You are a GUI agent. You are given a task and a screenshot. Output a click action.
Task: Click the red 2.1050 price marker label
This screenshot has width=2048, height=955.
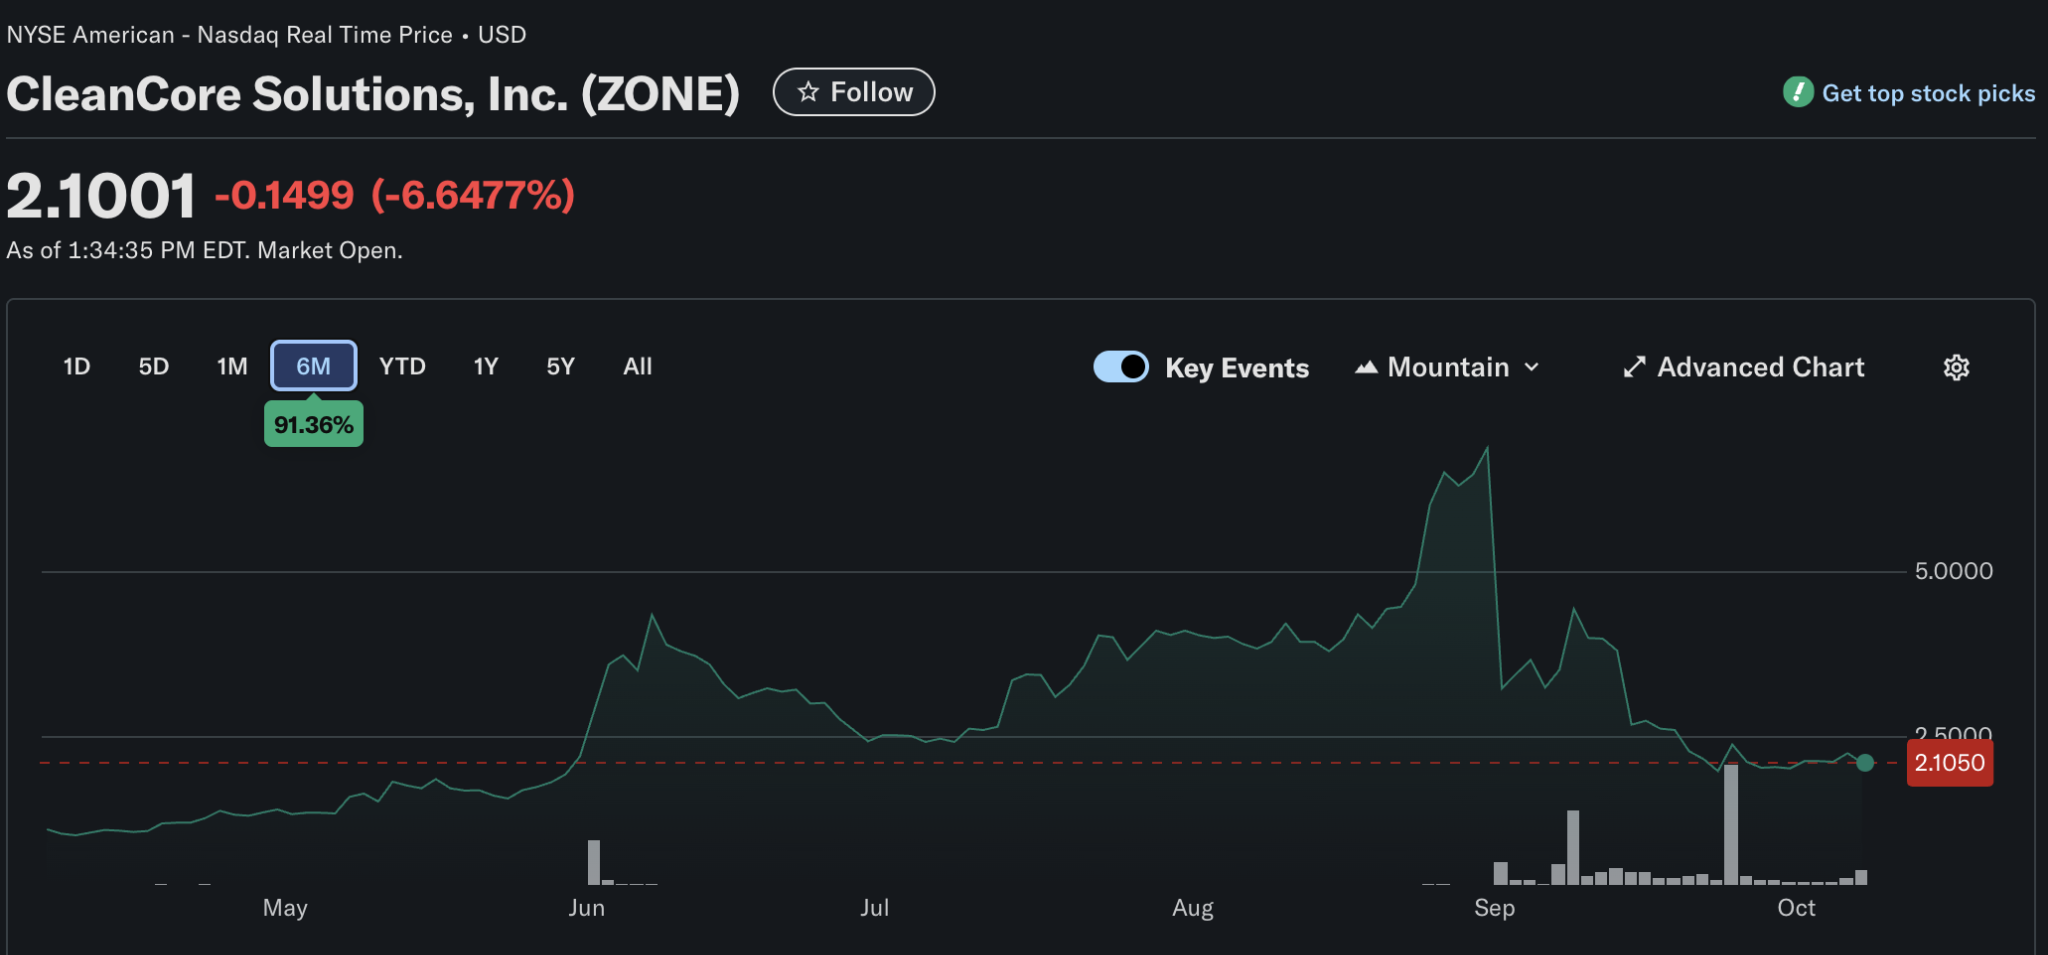(1949, 763)
